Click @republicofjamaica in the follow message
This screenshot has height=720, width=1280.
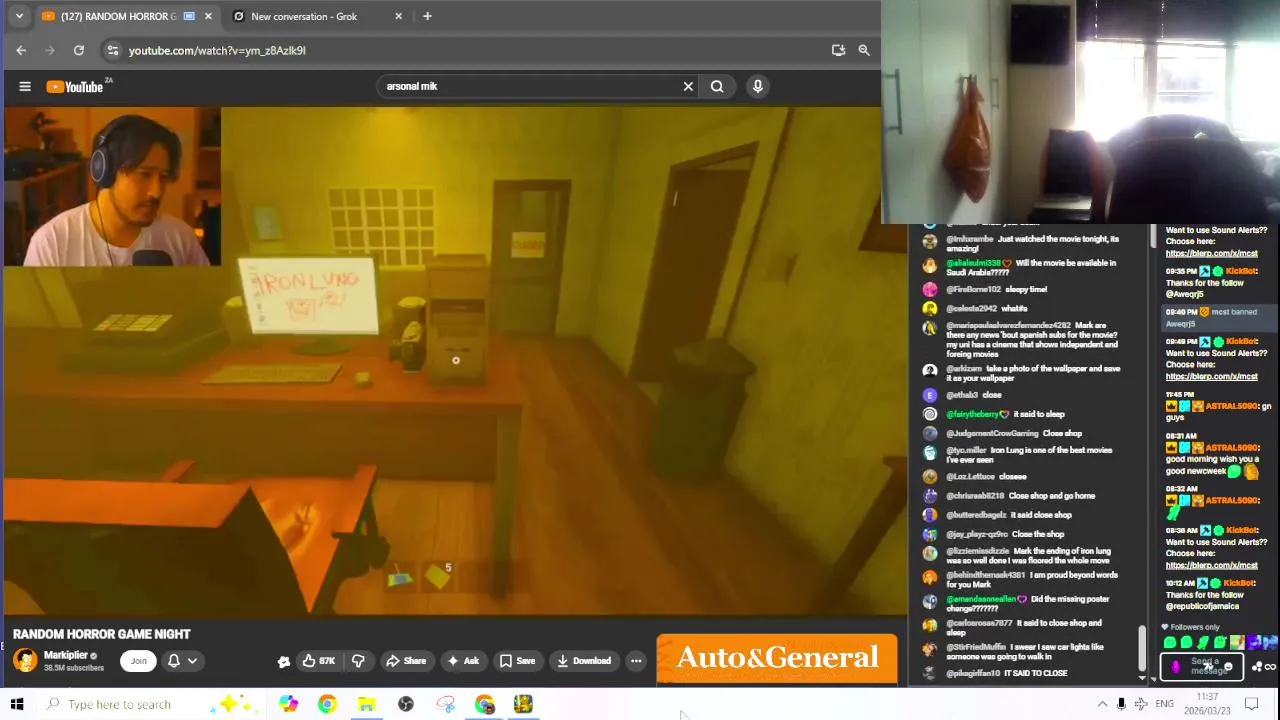tap(1203, 606)
